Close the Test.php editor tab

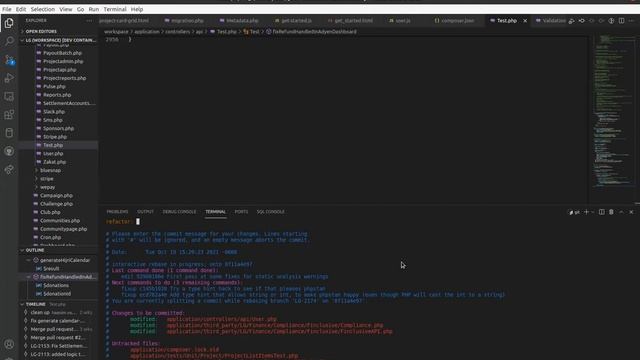click(x=525, y=20)
